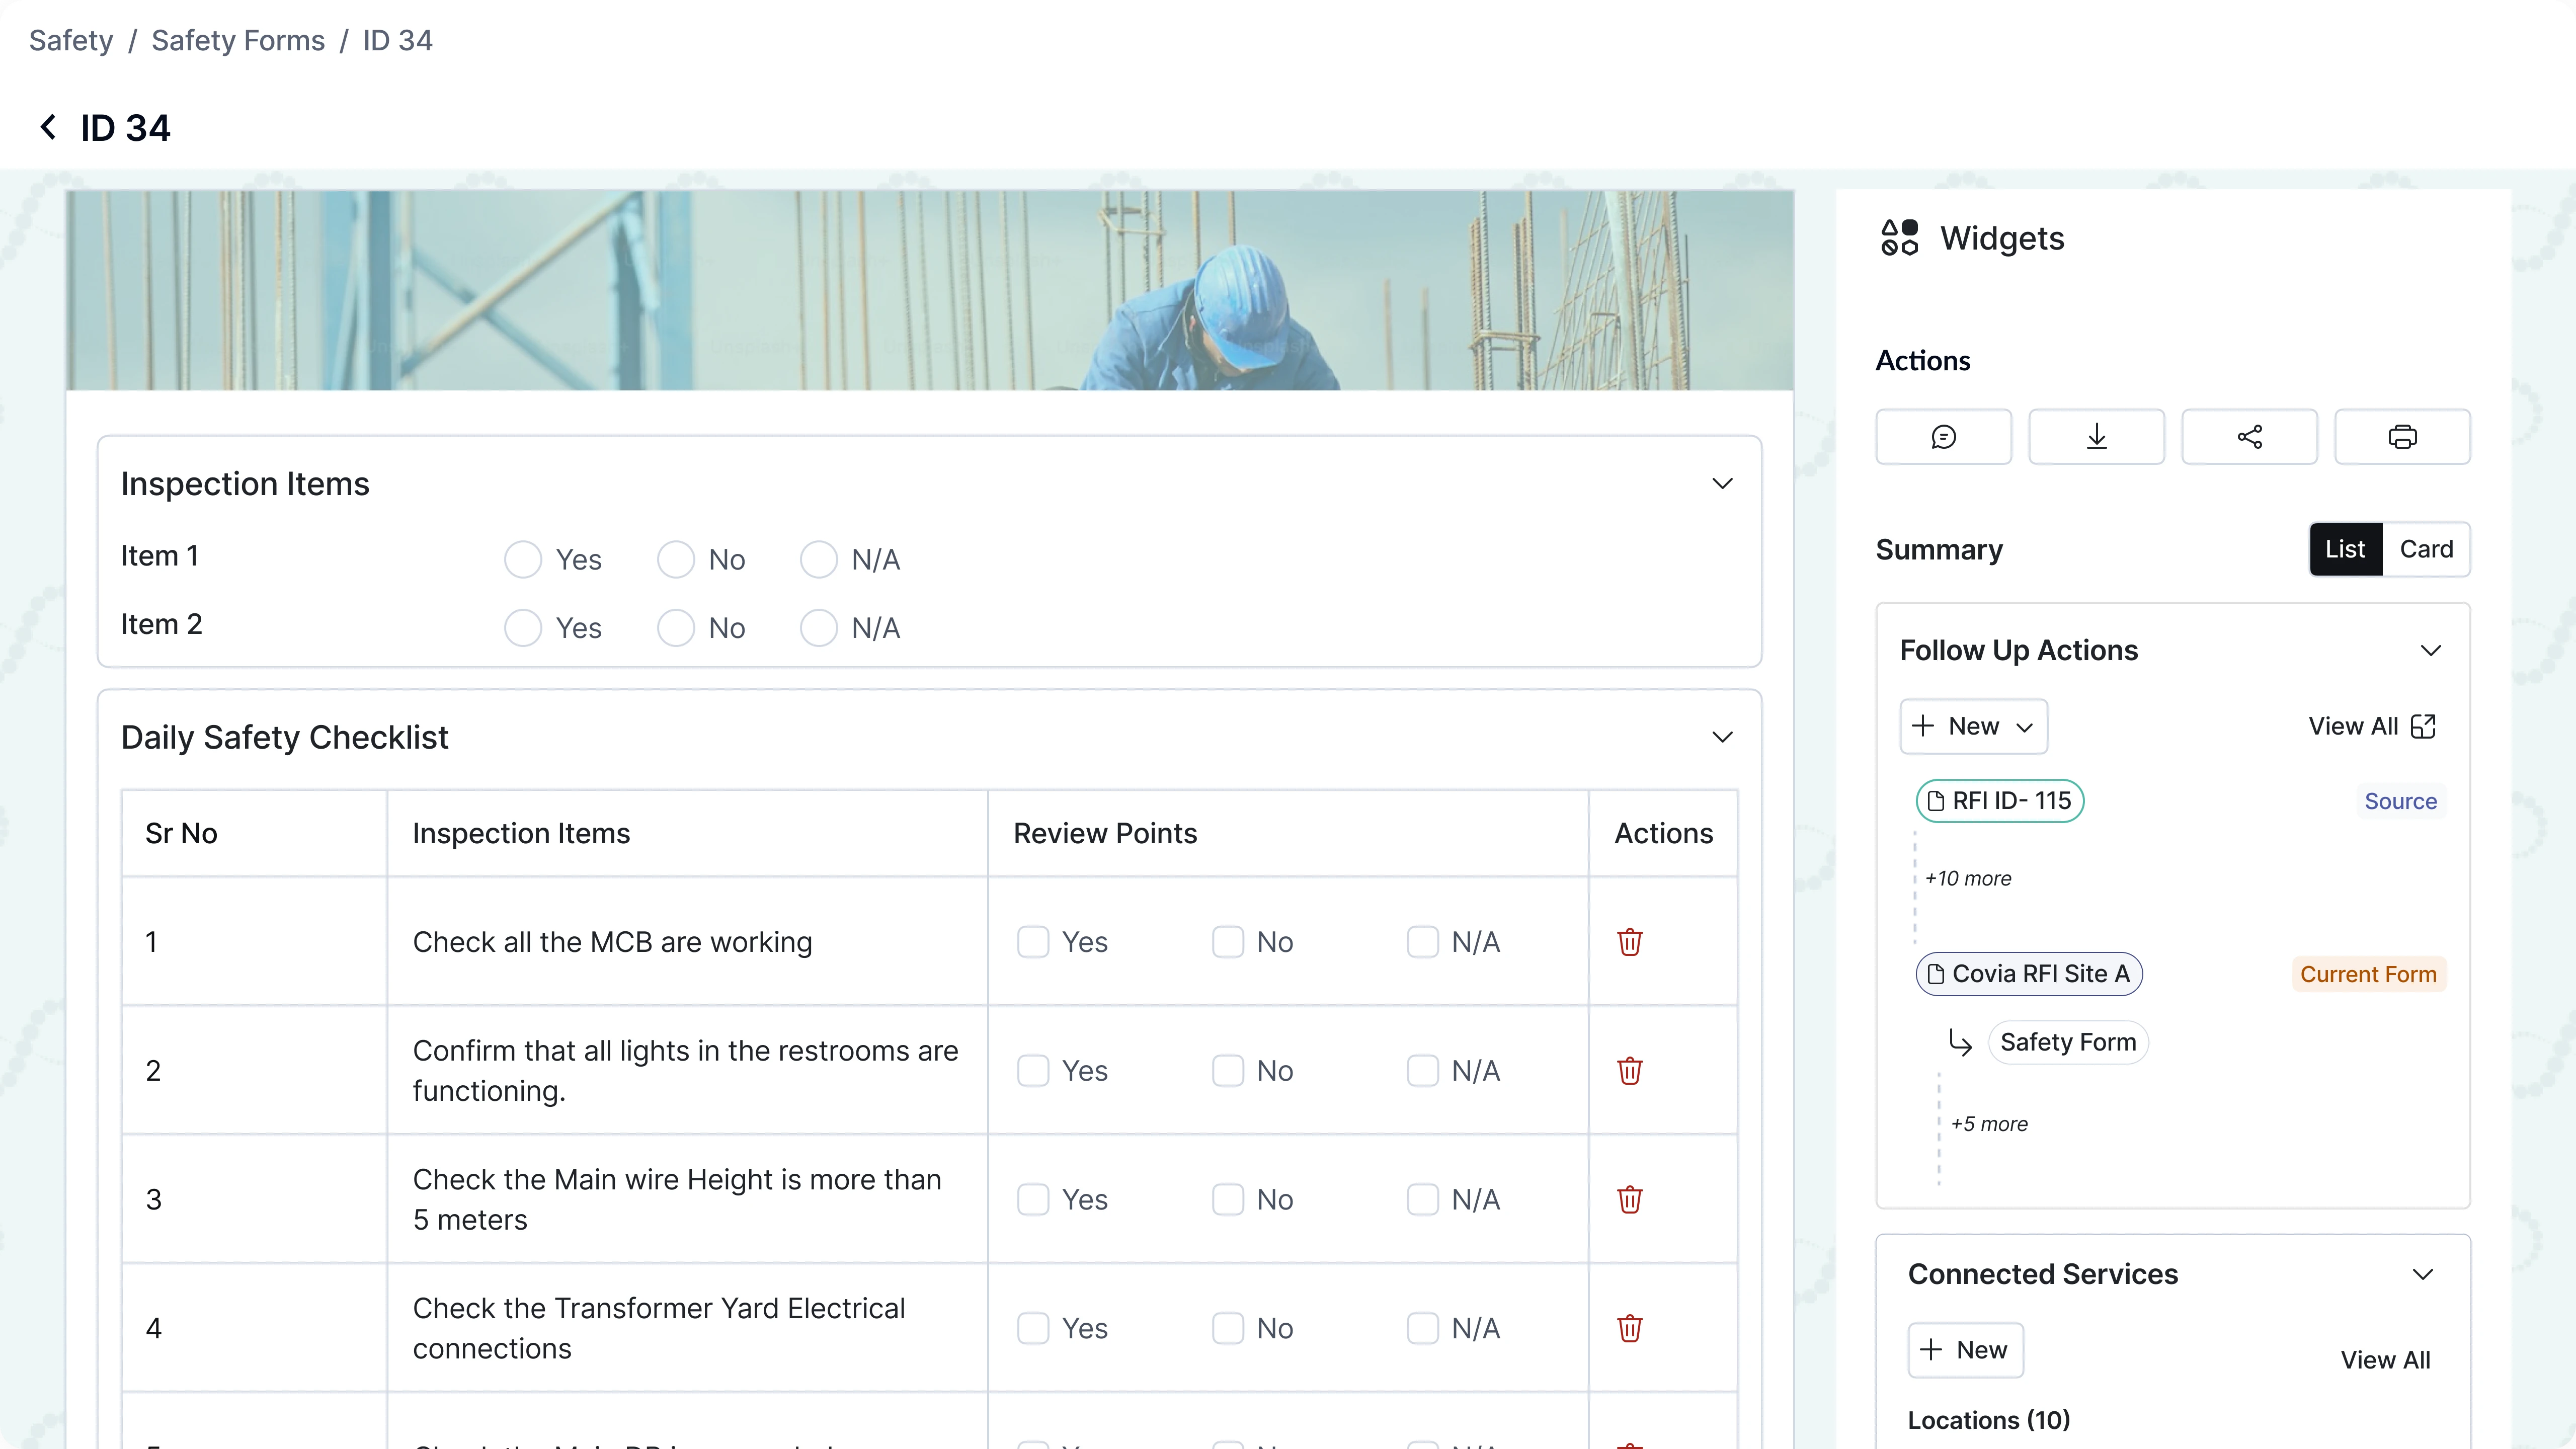Select Yes for Item 1
Image resolution: width=2576 pixels, height=1449 pixels.
coord(522,559)
